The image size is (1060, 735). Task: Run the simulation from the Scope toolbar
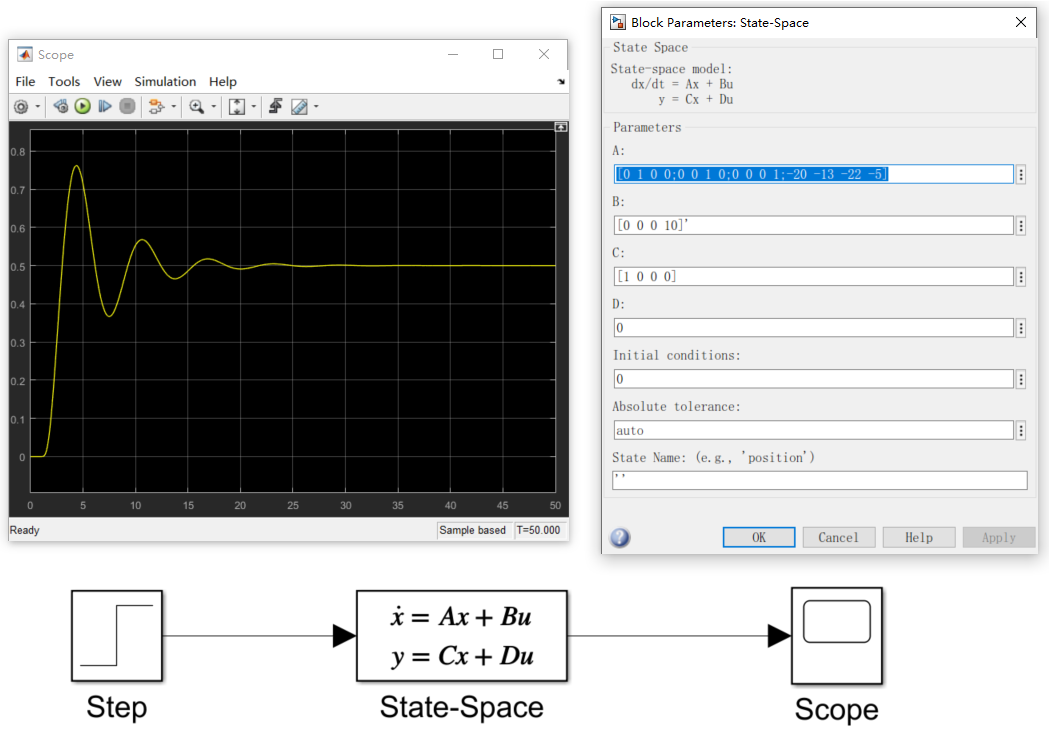click(83, 106)
